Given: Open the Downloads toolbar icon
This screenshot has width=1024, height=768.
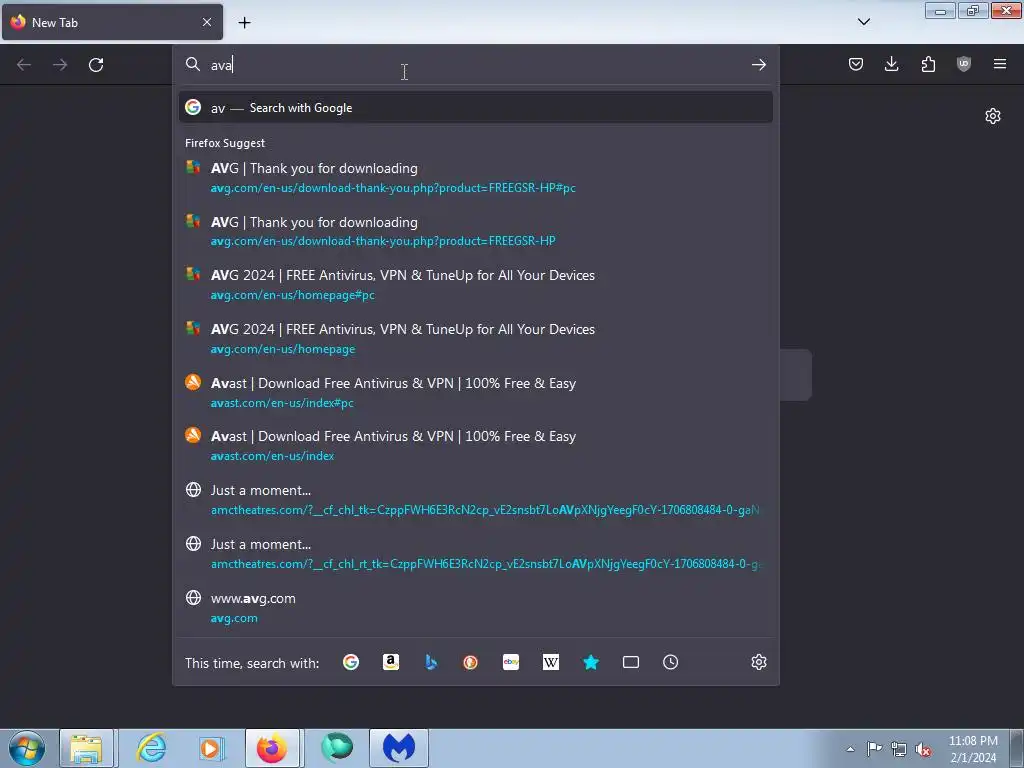Looking at the screenshot, I should pos(891,64).
